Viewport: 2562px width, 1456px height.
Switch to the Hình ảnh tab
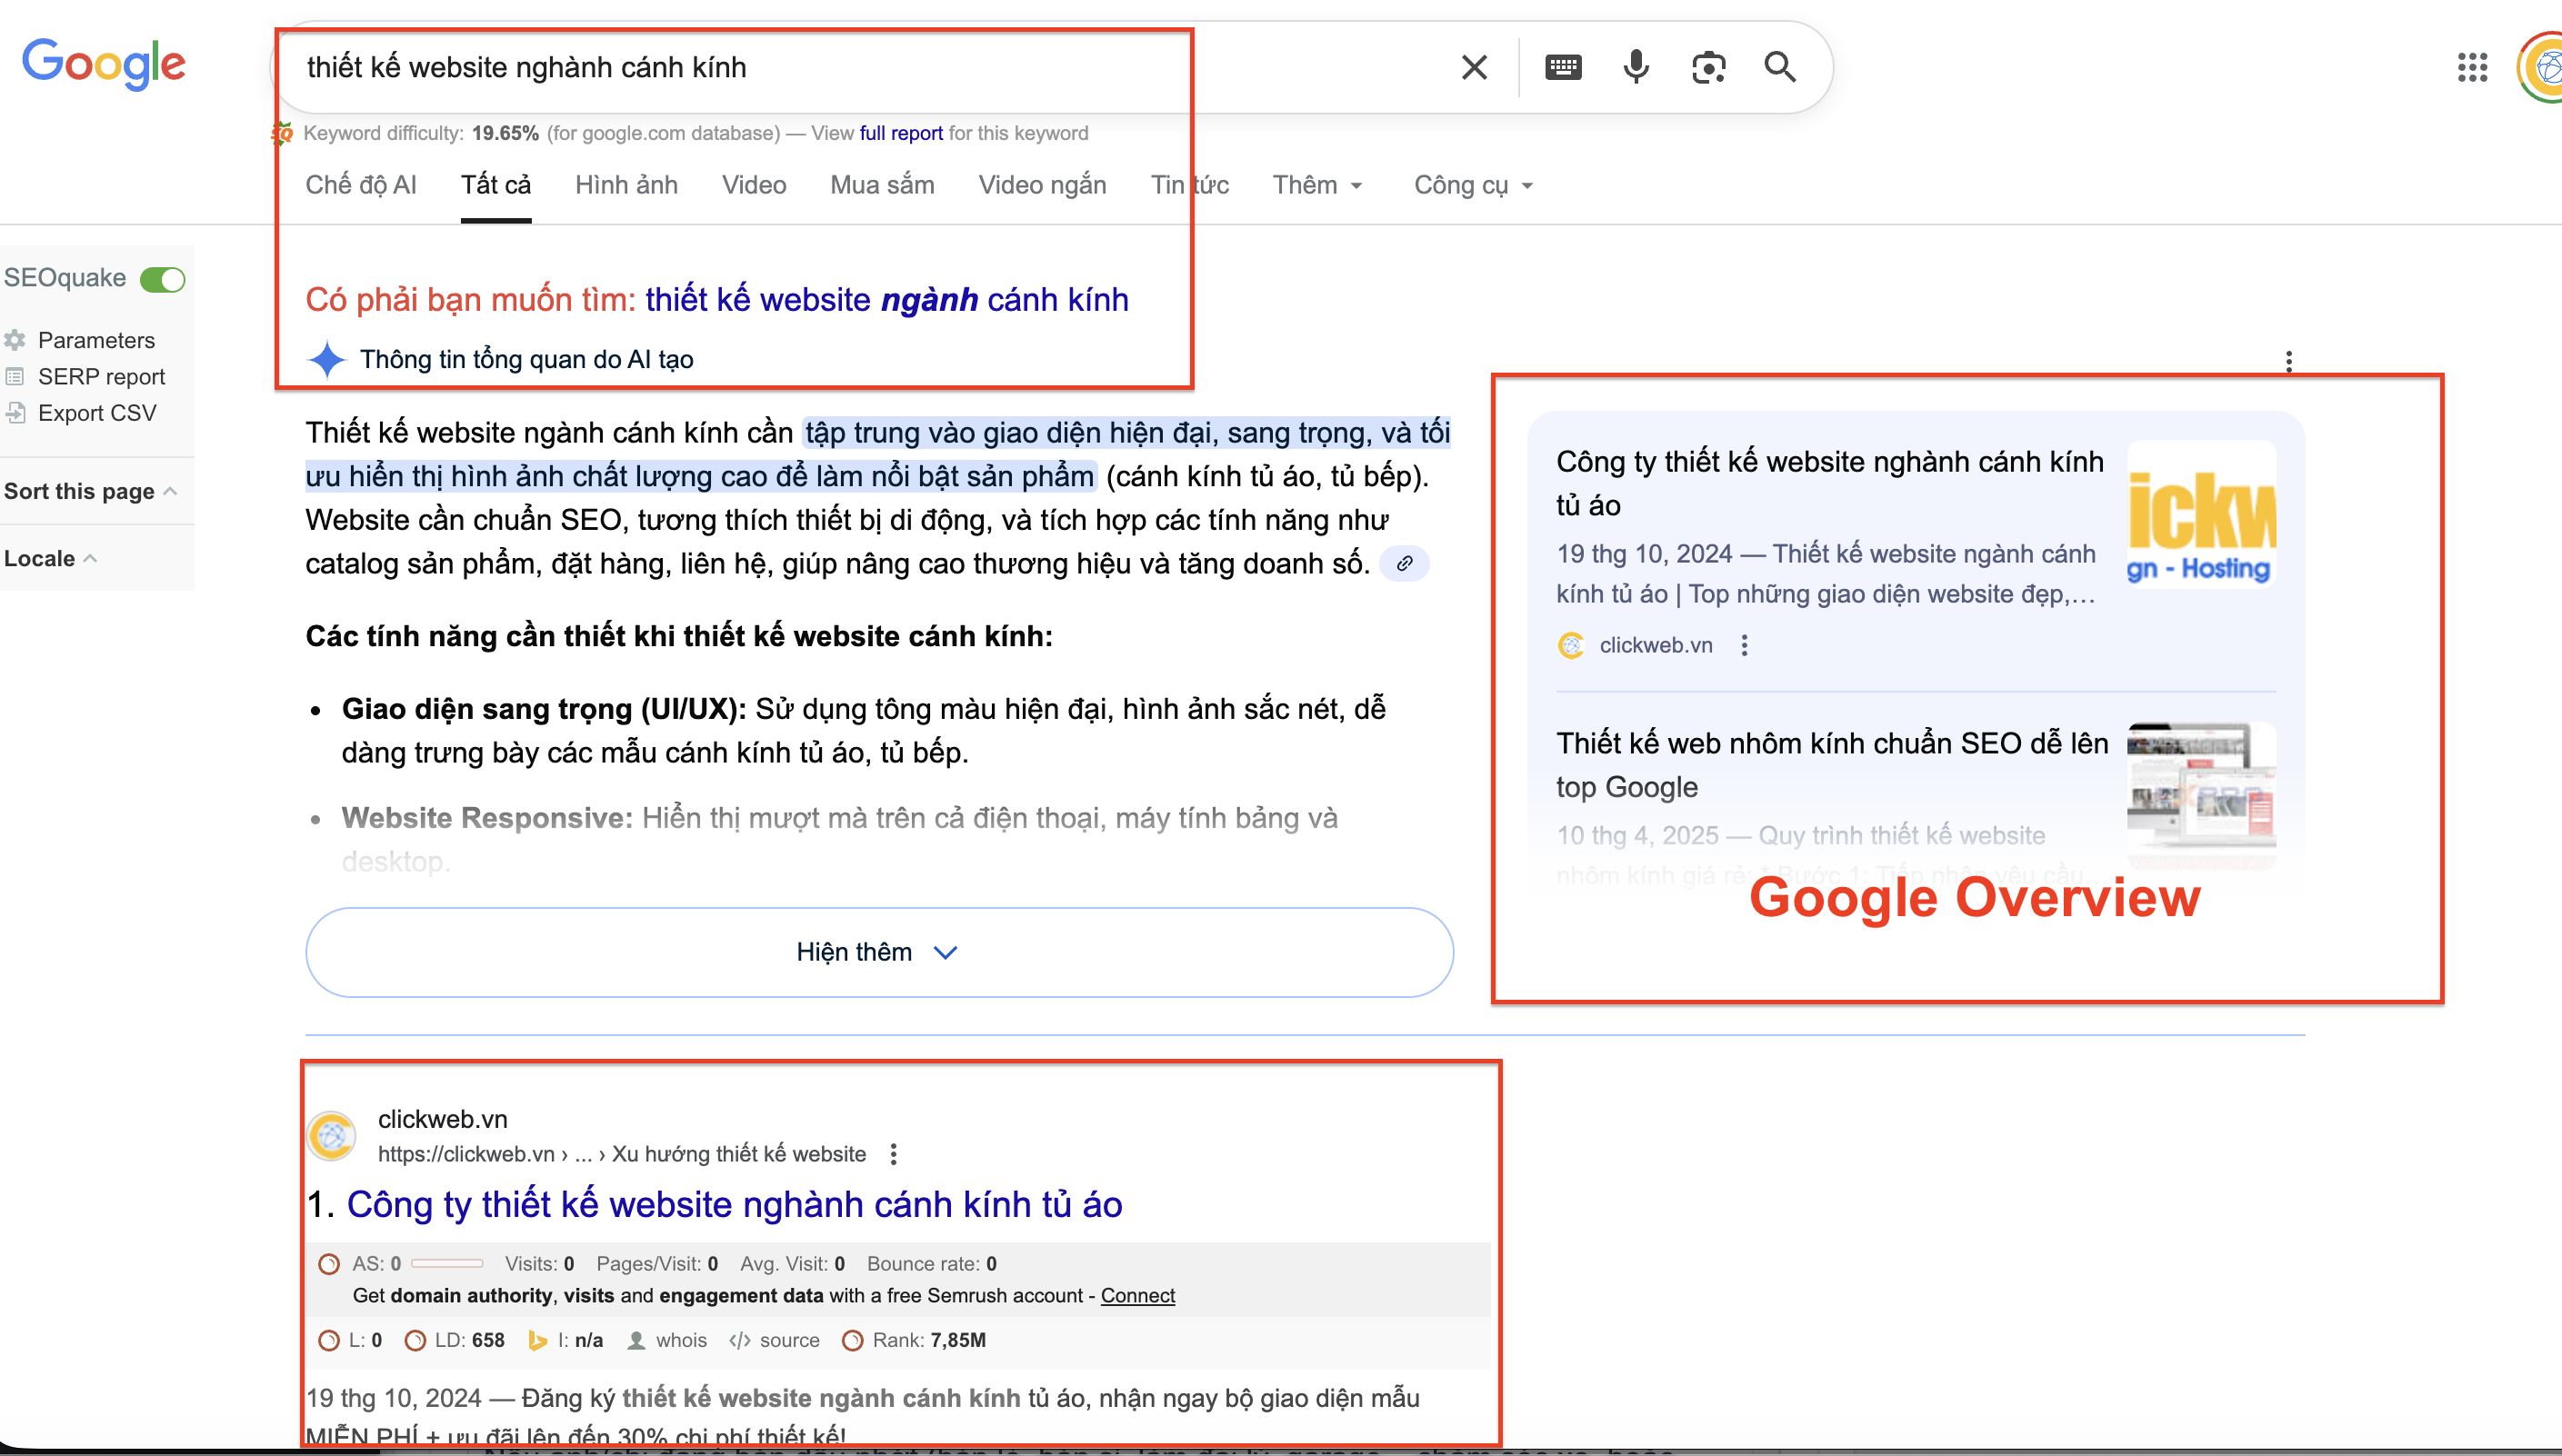tap(626, 185)
